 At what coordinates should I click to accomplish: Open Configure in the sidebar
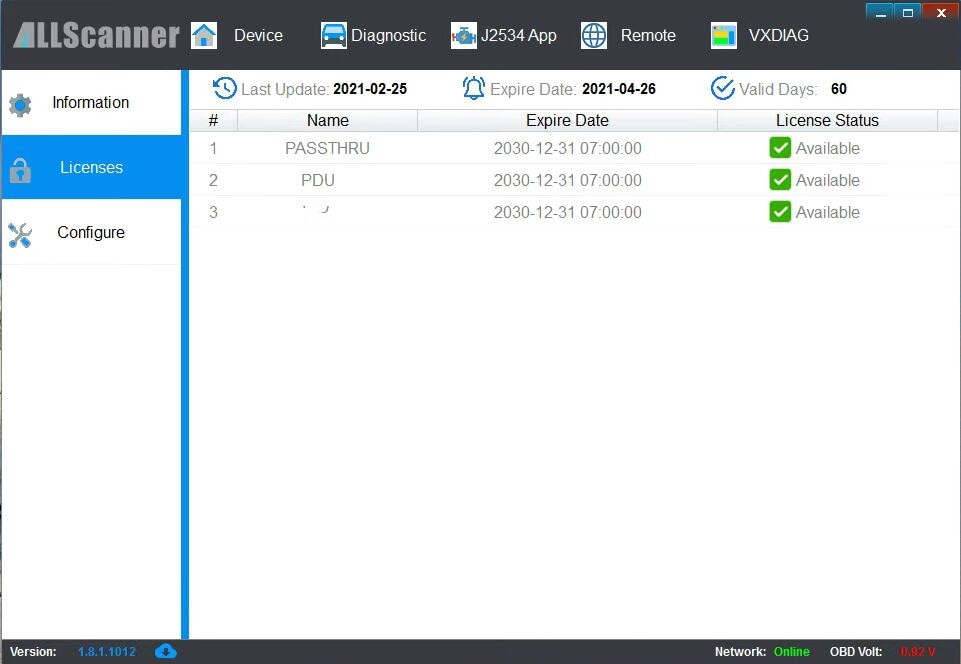pyautogui.click(x=91, y=232)
